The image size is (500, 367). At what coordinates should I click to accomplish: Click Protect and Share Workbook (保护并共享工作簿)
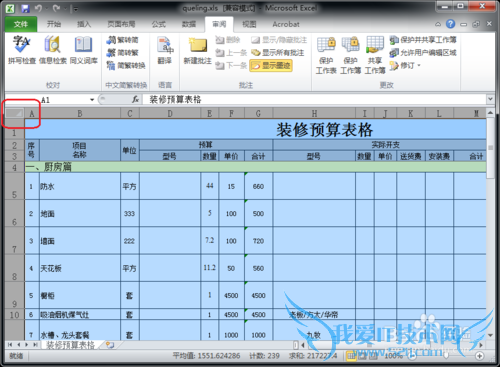pyautogui.click(x=423, y=40)
